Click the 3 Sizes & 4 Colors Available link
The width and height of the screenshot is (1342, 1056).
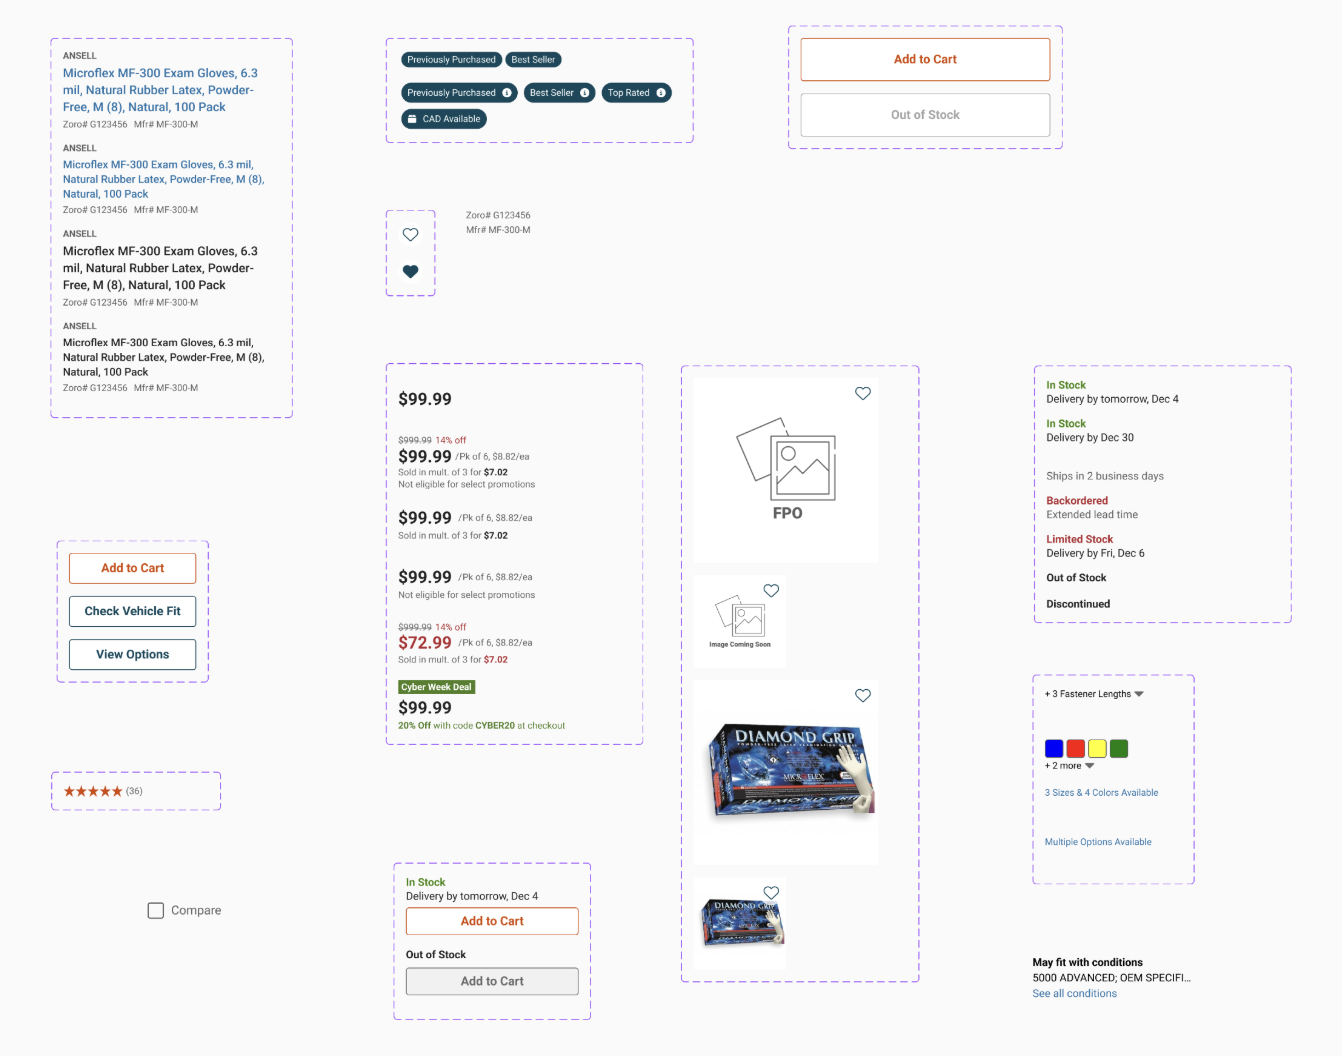[x=1101, y=793]
